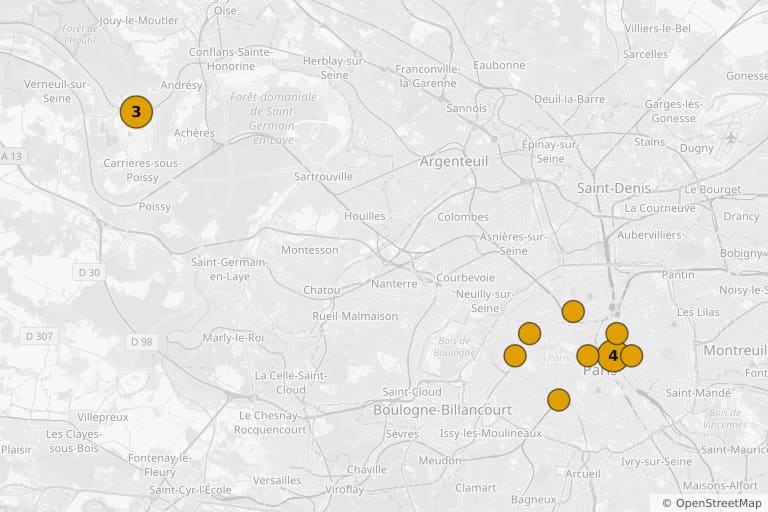This screenshot has width=768, height=512.
Task: Click the Jouy-le-Moutier label
Action: point(139,21)
